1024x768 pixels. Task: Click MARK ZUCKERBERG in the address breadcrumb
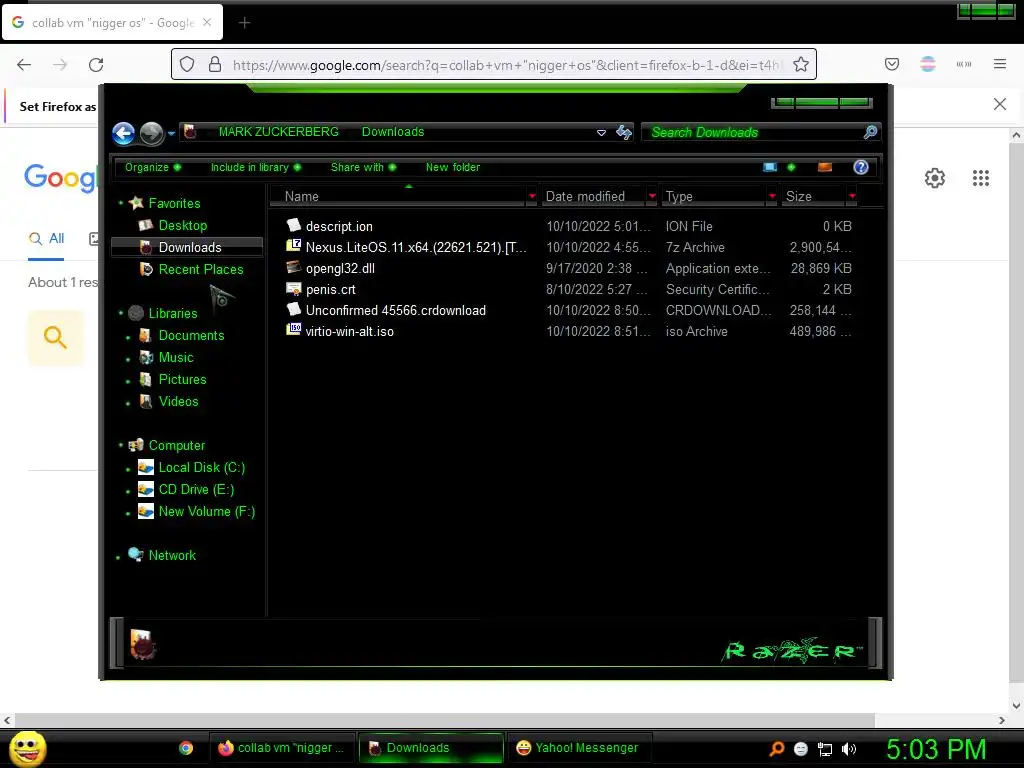pos(279,132)
